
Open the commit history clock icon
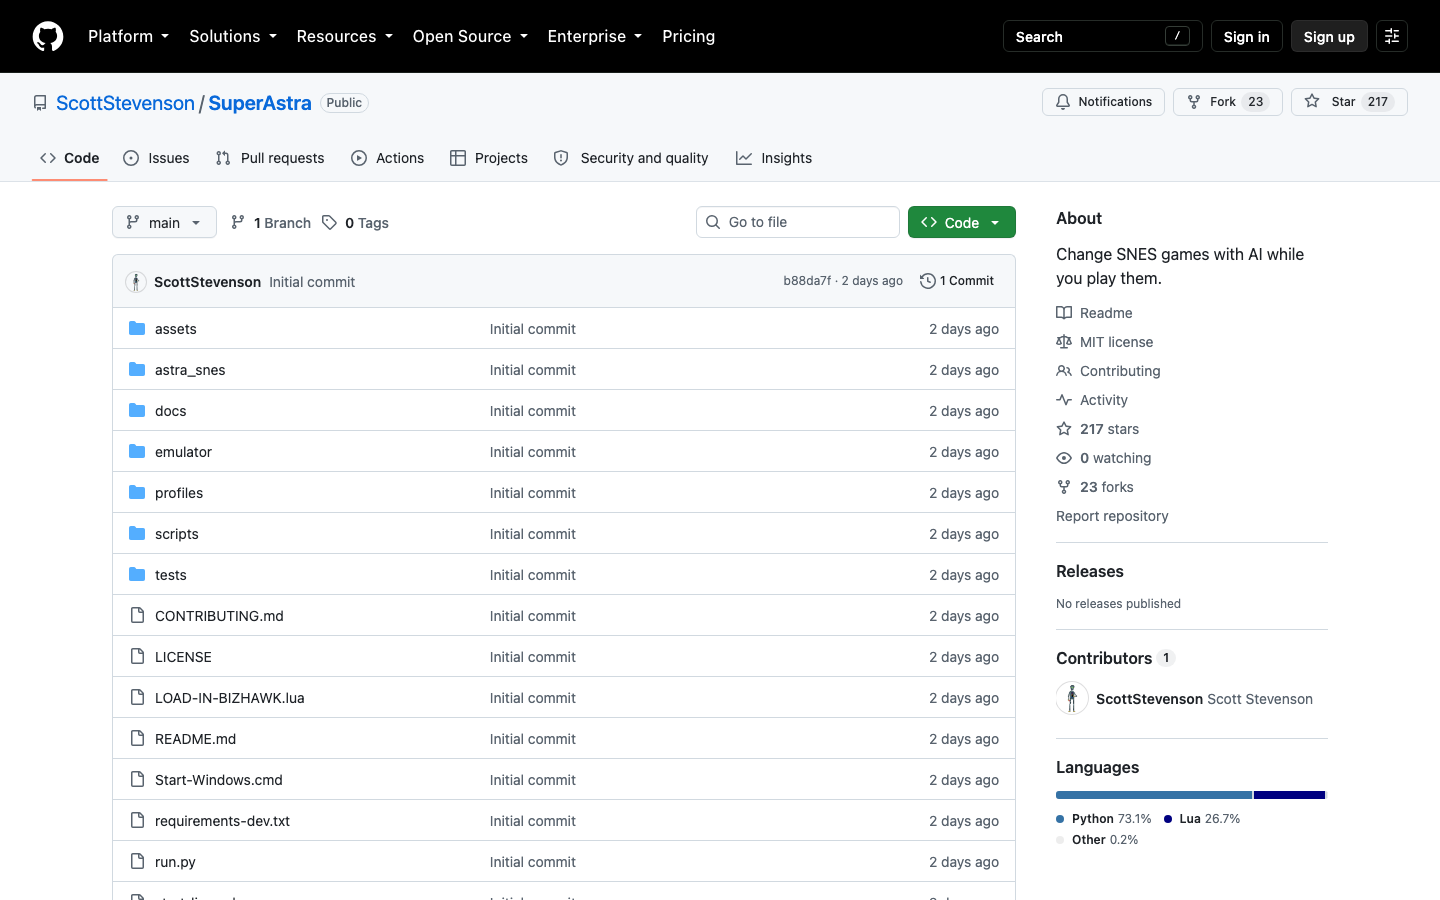coord(928,281)
